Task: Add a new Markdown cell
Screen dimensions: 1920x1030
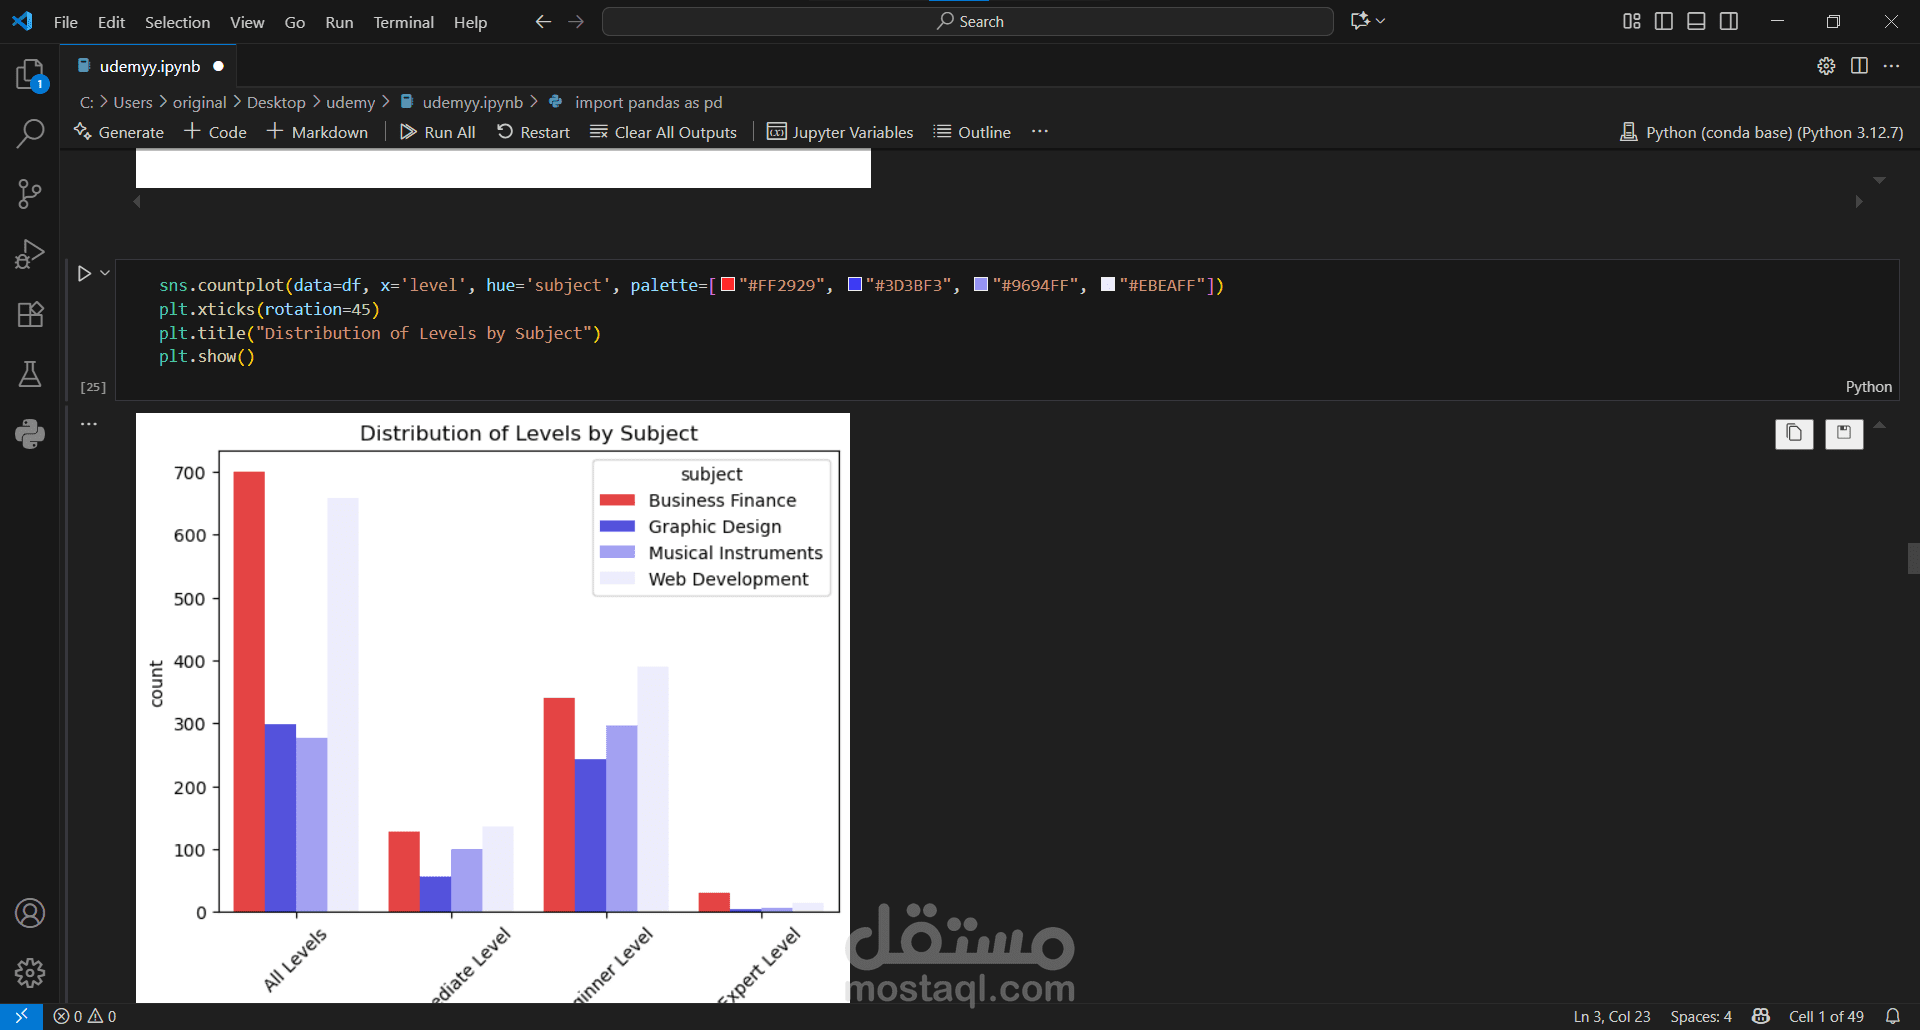Action: (x=317, y=132)
